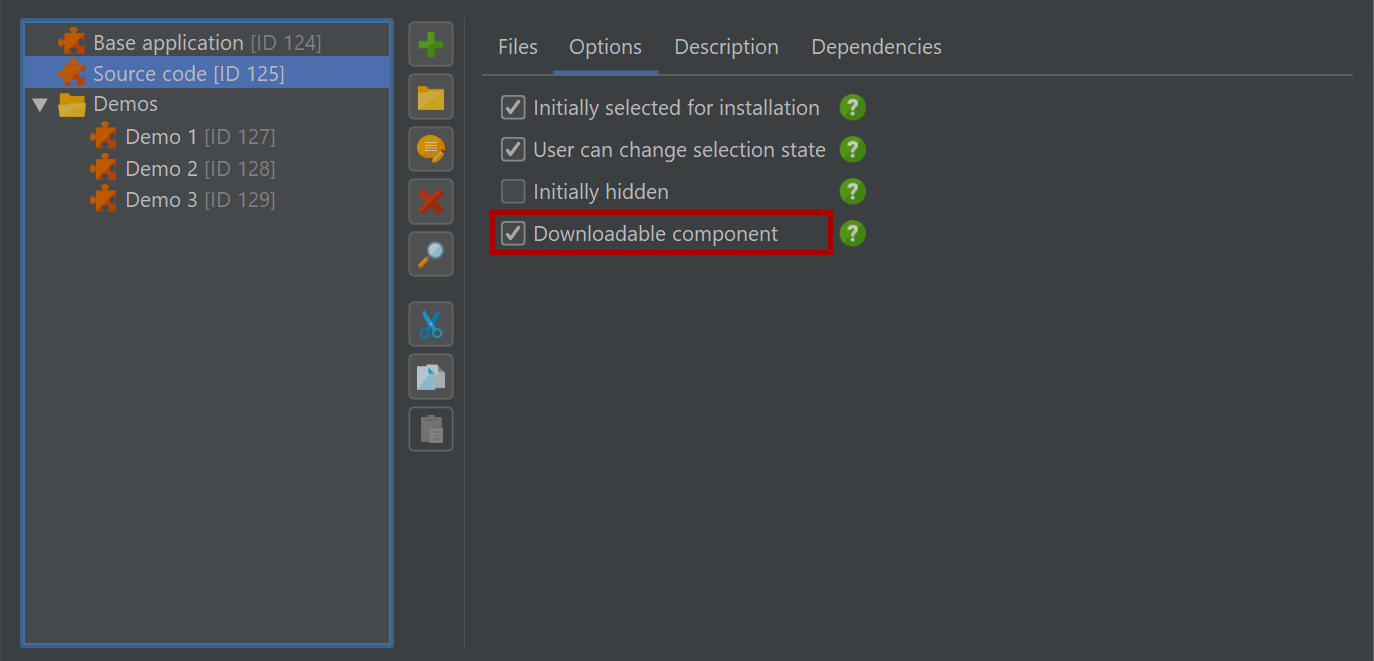
Task: Open the Description tab
Action: coord(726,47)
